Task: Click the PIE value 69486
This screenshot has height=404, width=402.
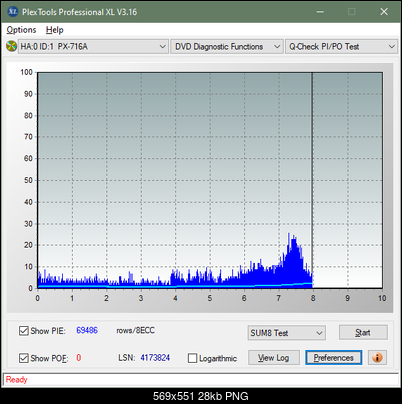Action: click(x=87, y=330)
